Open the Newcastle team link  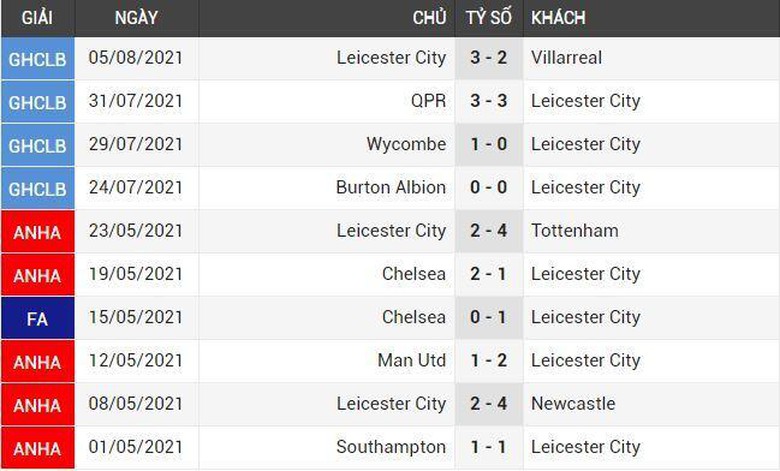(573, 403)
